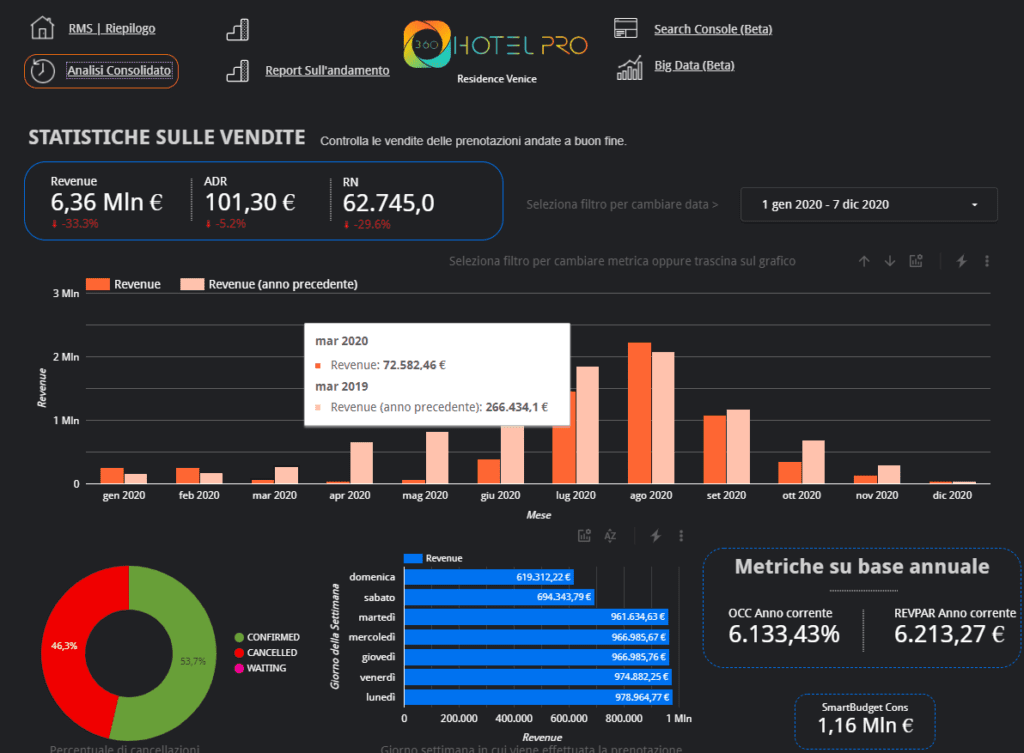Open the Search Console (Beta) link
1024x753 pixels.
[712, 29]
